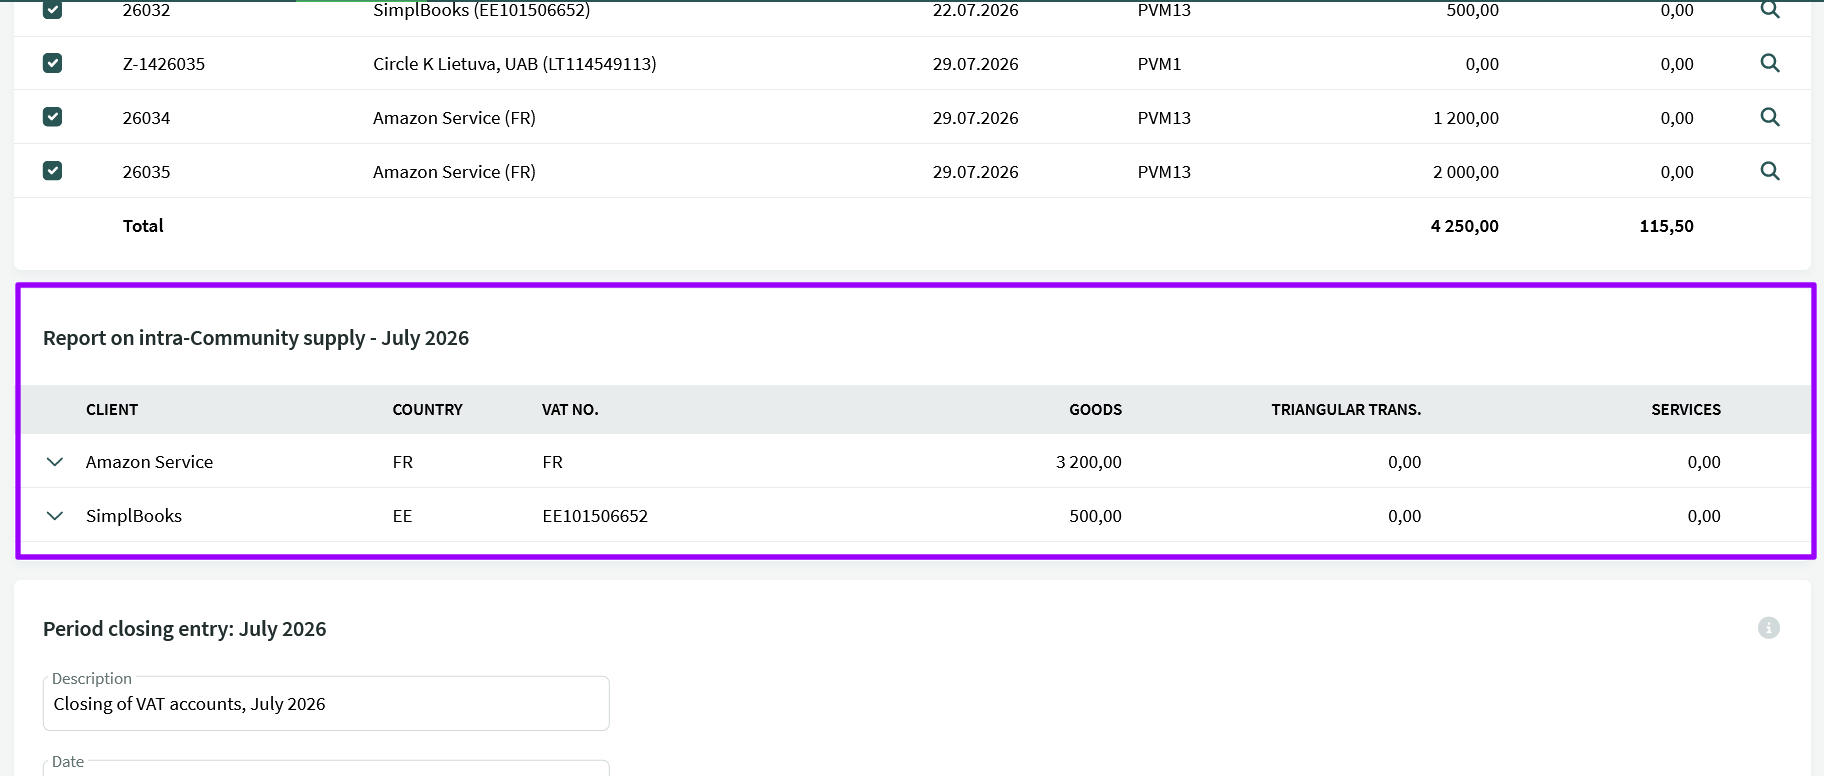View details of invoice 26035
The height and width of the screenshot is (776, 1824).
(x=1769, y=171)
